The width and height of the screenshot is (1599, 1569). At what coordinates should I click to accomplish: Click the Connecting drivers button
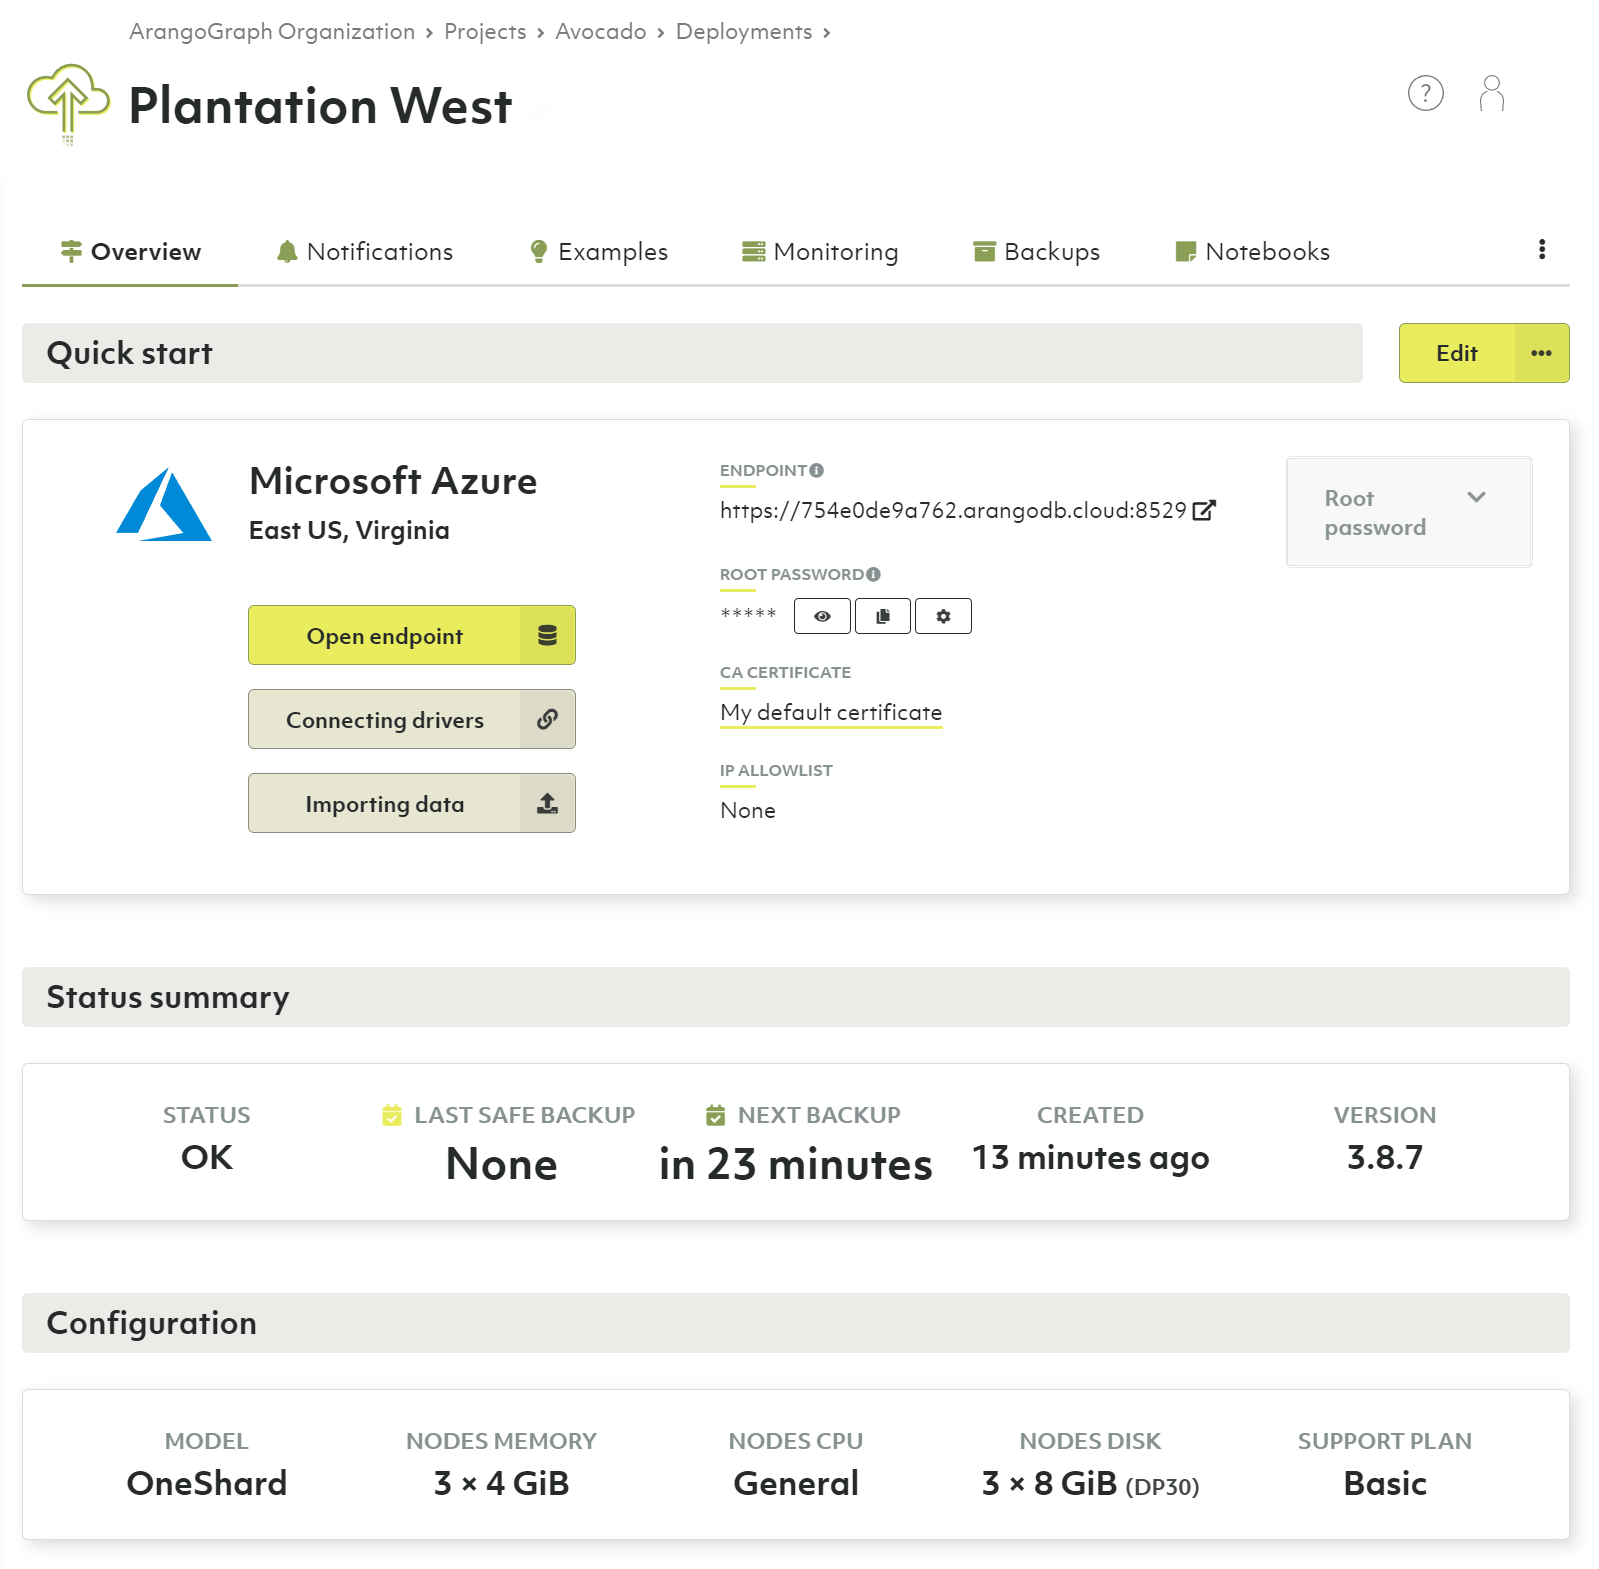[411, 719]
